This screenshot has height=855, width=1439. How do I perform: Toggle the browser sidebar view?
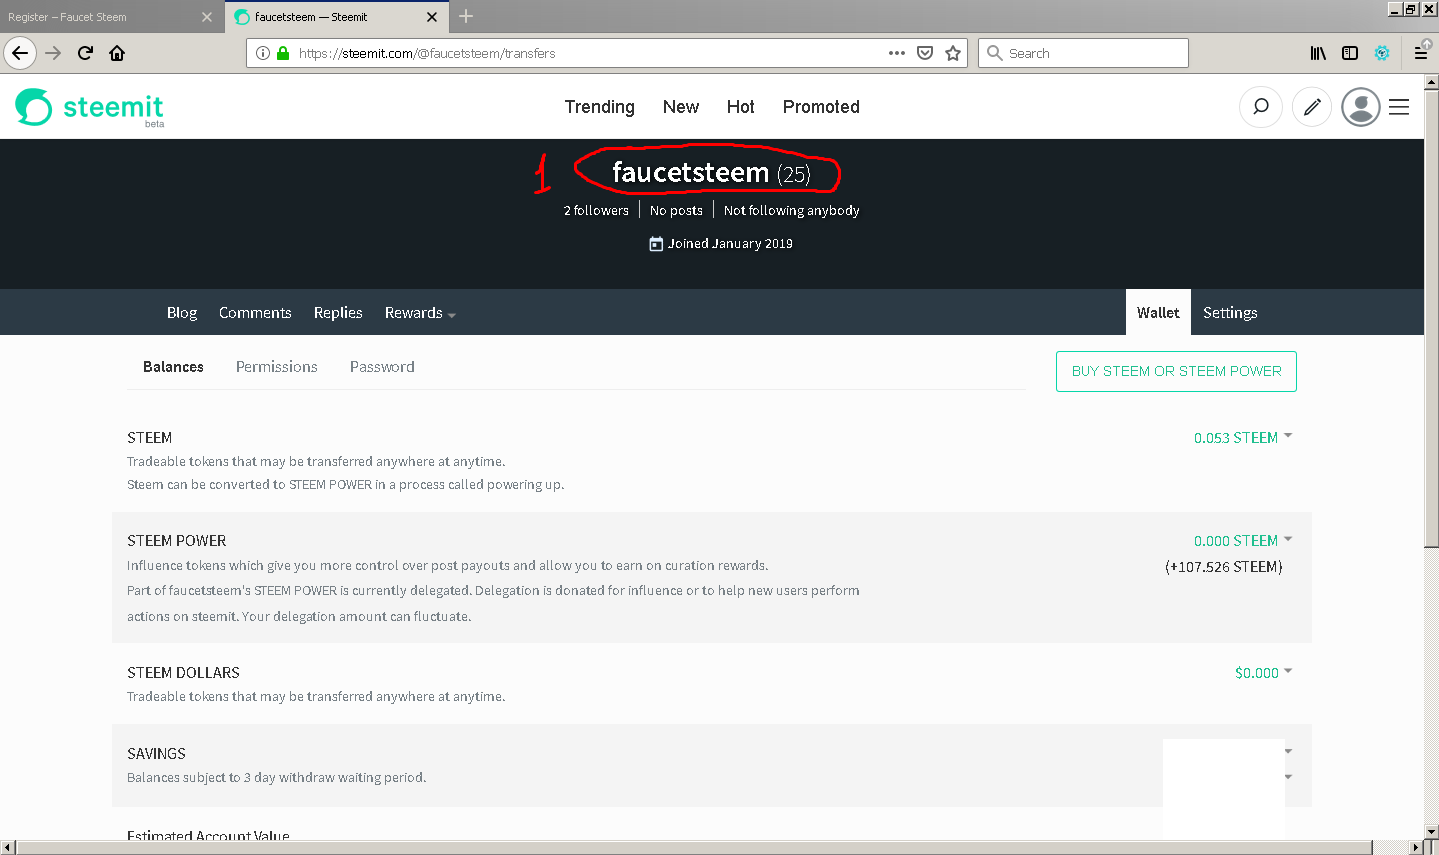click(x=1350, y=53)
